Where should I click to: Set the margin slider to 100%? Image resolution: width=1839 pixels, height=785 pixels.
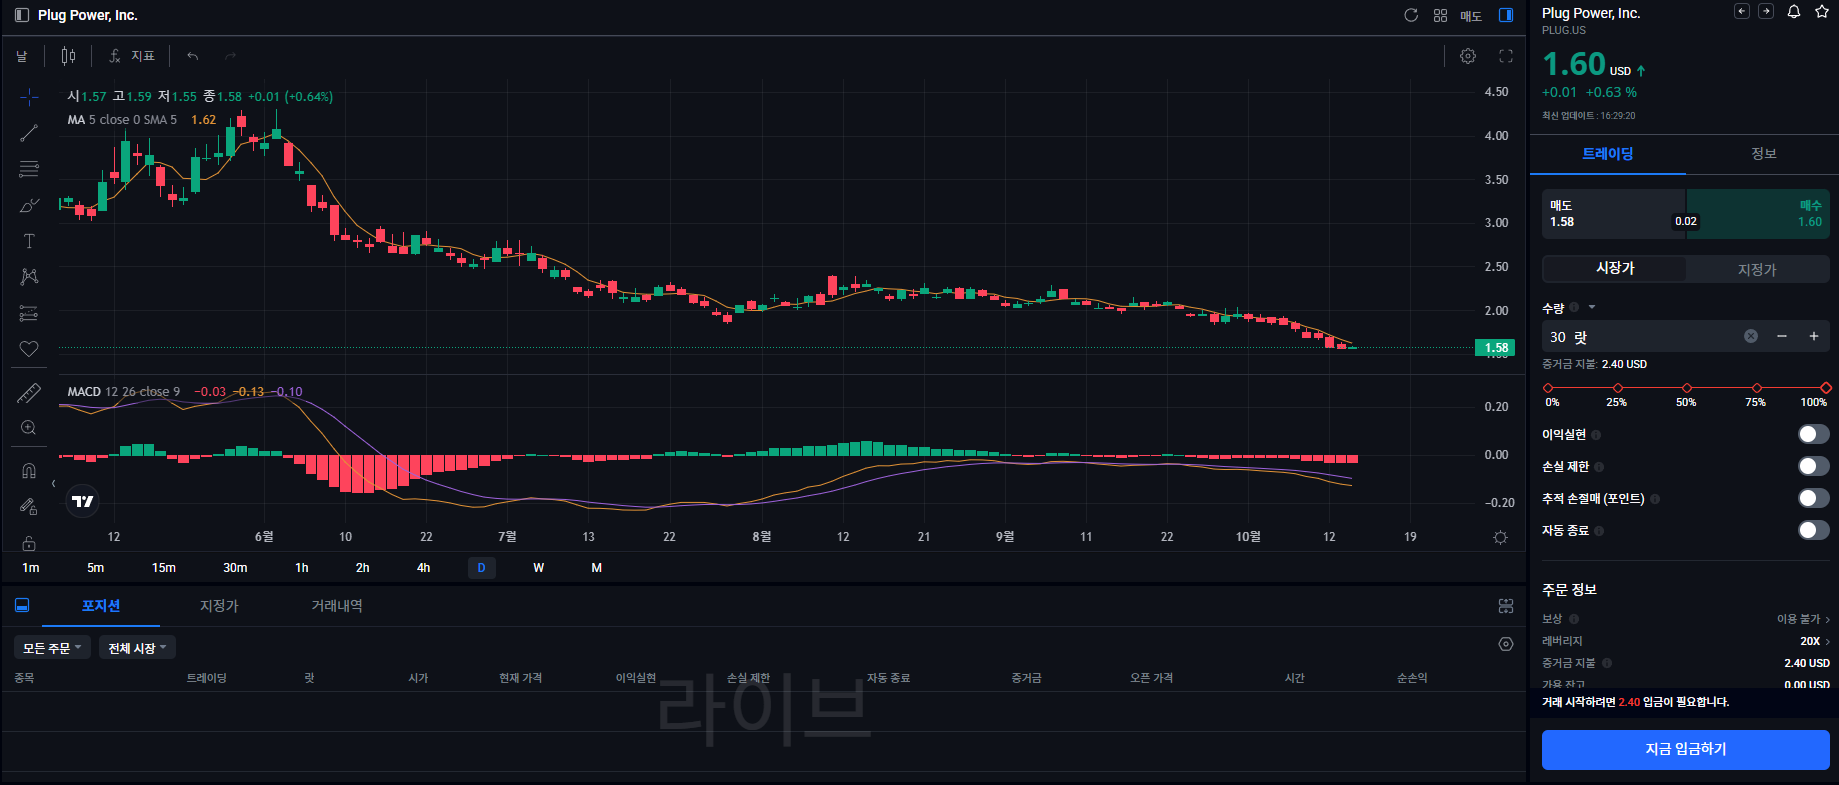pos(1825,388)
